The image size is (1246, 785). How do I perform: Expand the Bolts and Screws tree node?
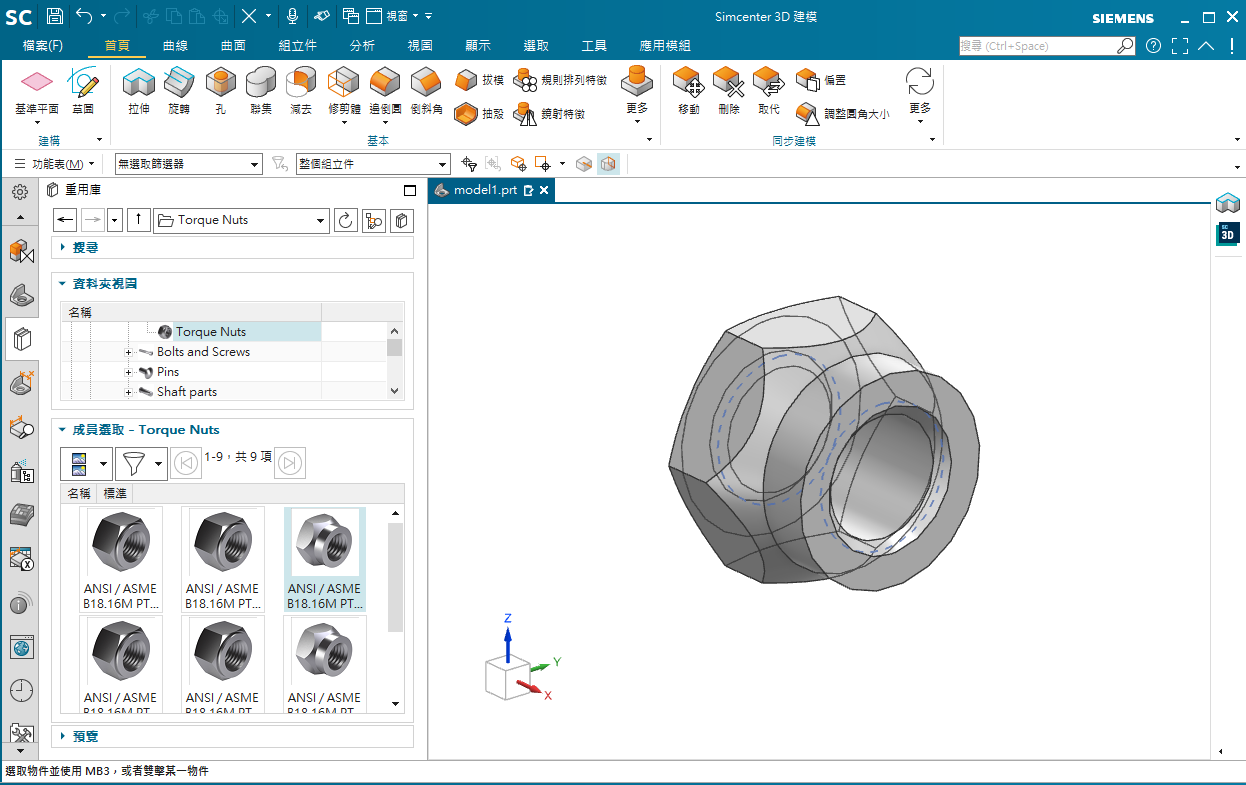tap(128, 352)
